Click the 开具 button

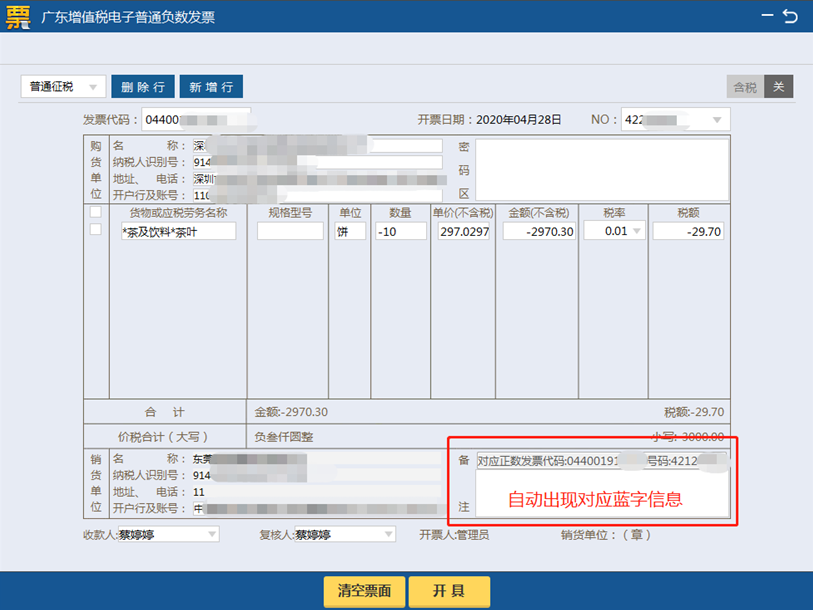click(x=449, y=591)
